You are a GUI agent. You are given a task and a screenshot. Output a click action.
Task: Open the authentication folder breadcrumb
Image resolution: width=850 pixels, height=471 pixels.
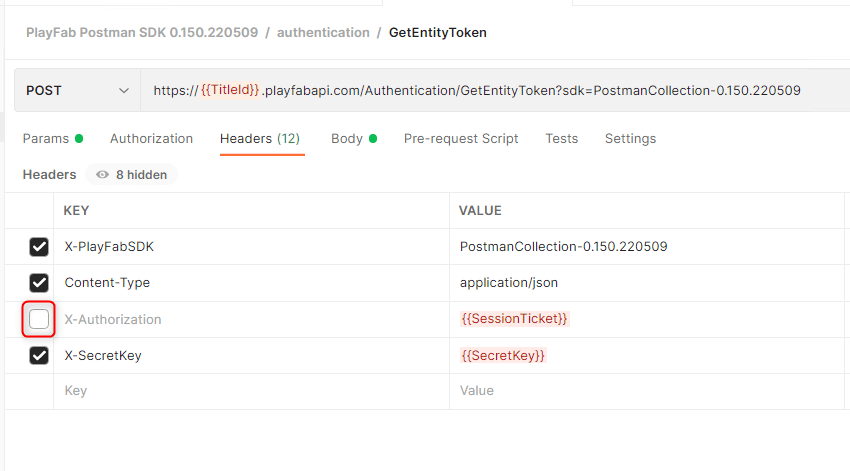point(323,33)
